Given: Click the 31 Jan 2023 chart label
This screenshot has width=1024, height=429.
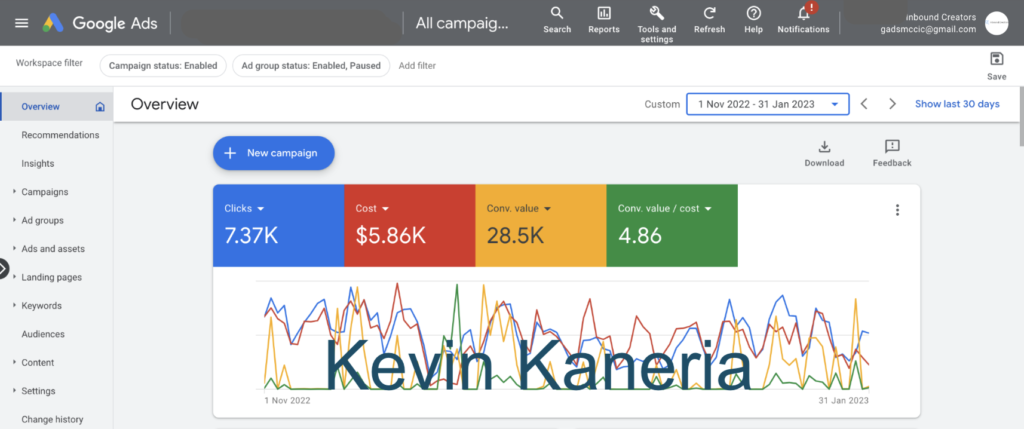Looking at the screenshot, I should [844, 400].
